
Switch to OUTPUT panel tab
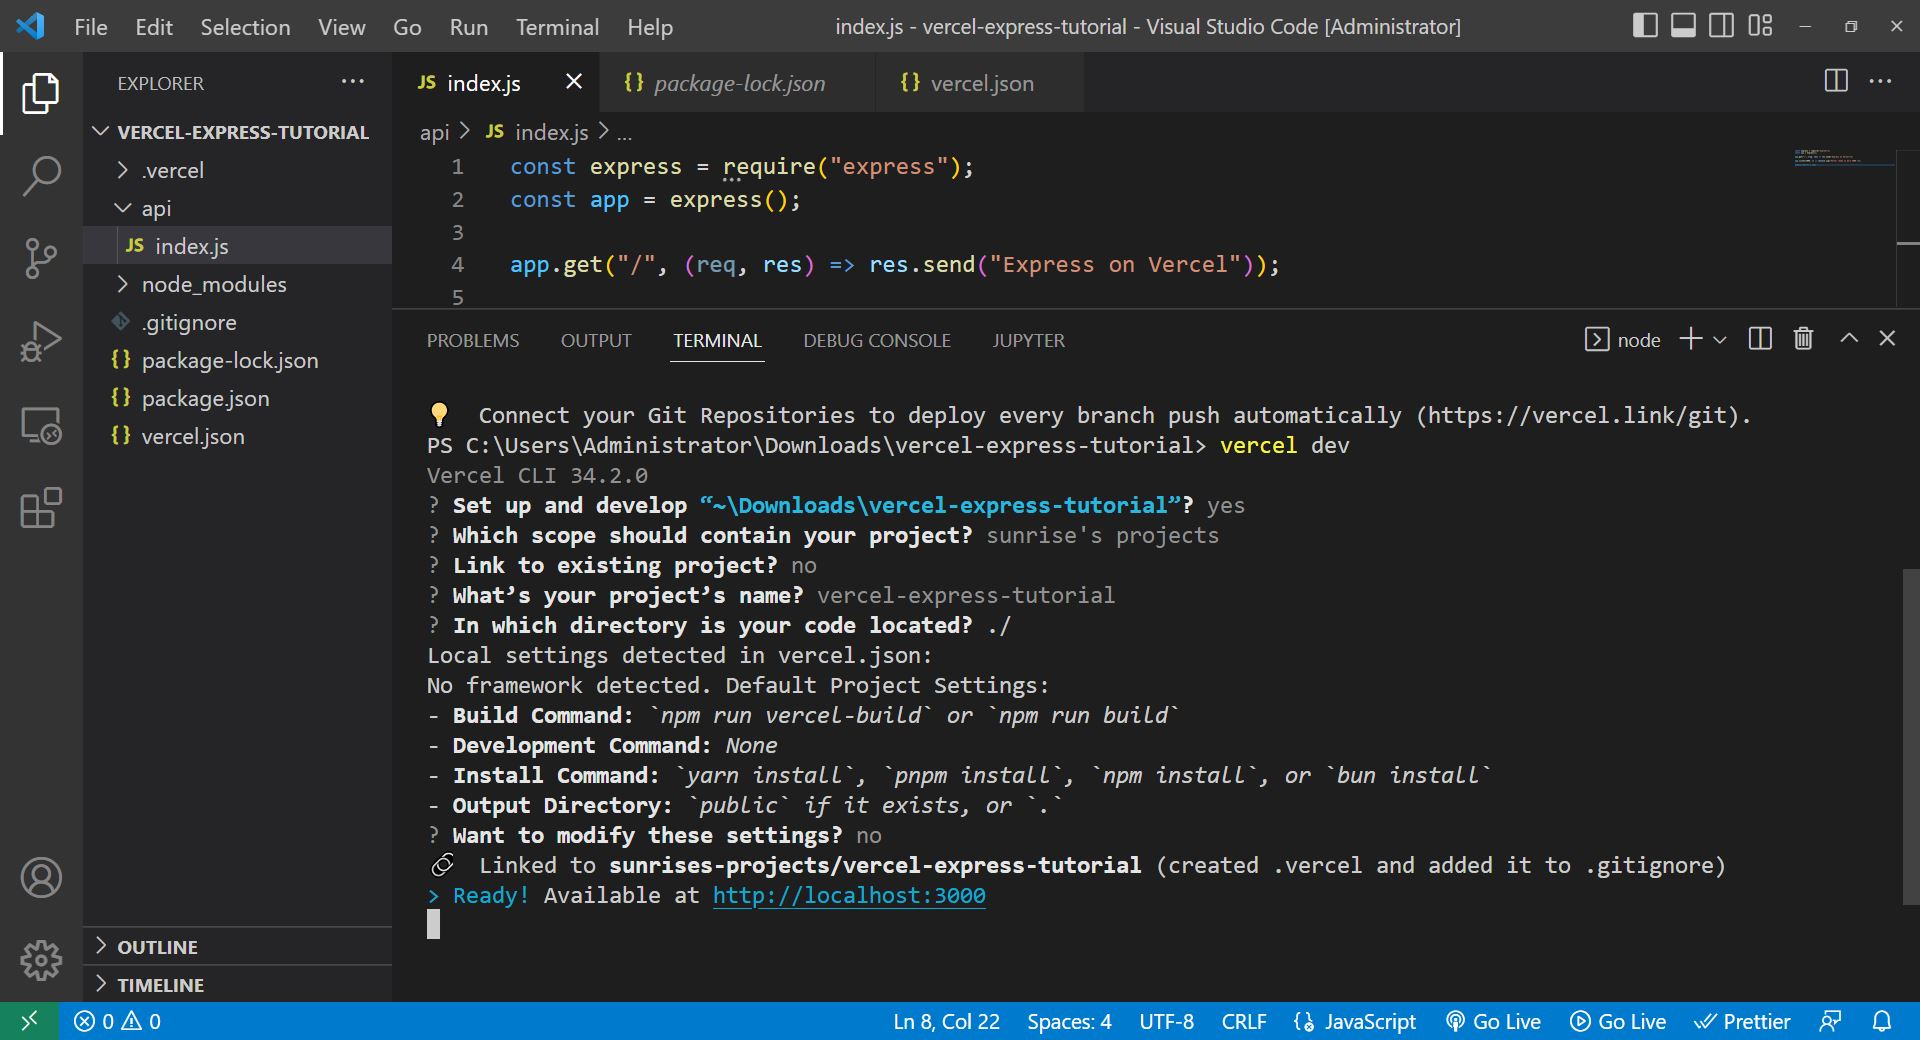pos(596,340)
